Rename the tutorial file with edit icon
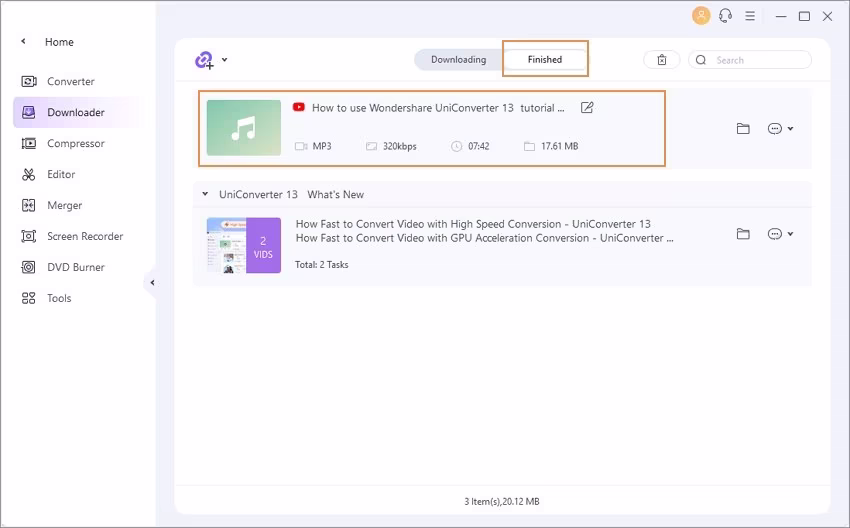 tap(587, 107)
